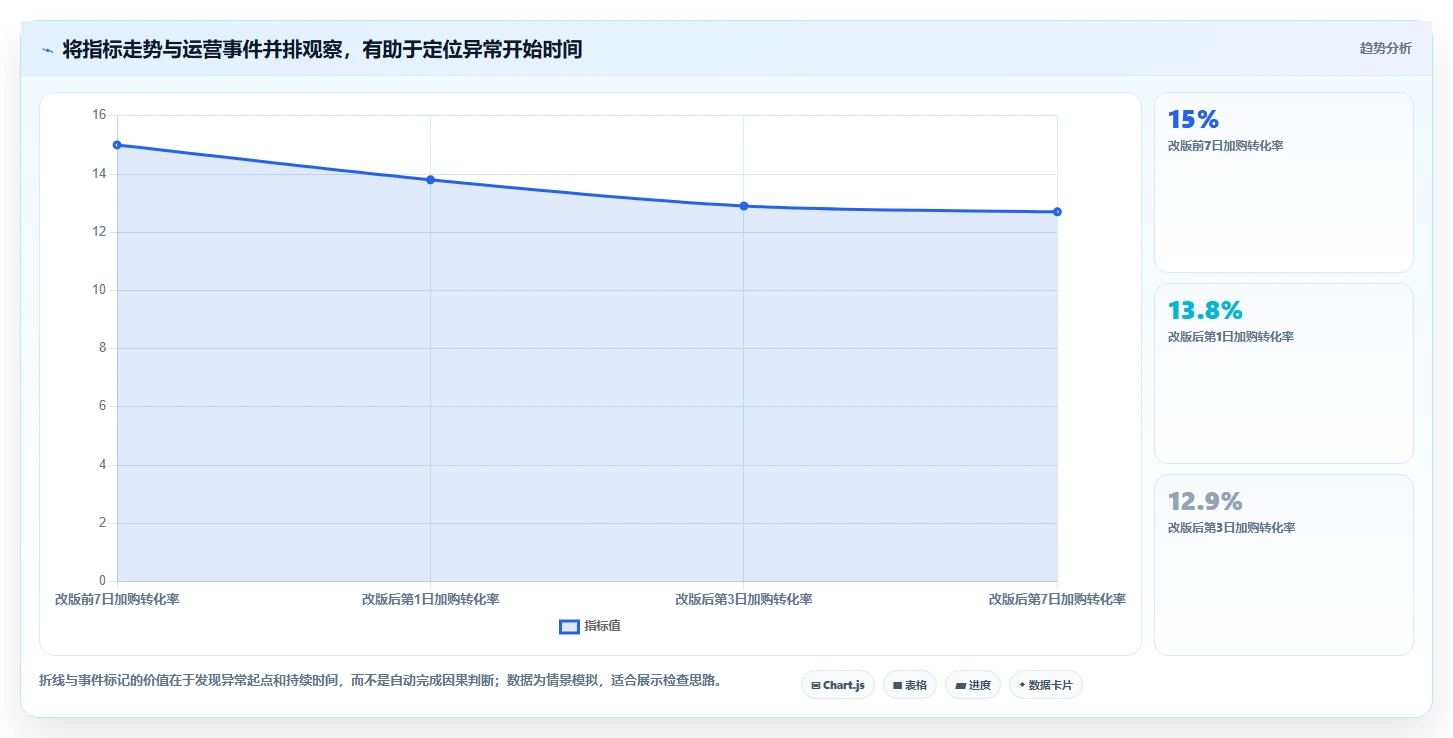Click the y-axis value 0
Screen dimensions: 1453x738
click(x=102, y=581)
